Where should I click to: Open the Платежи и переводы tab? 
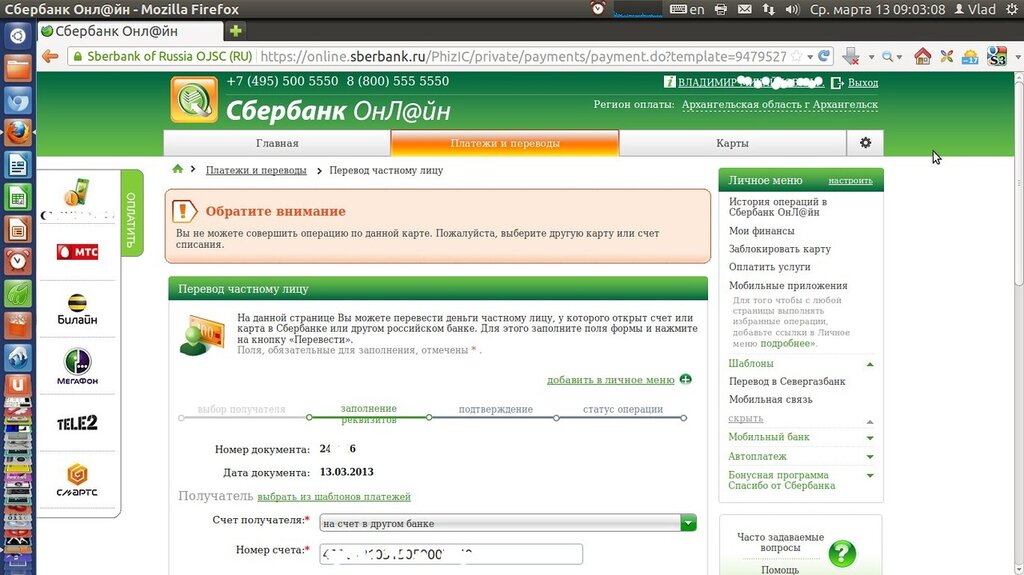click(505, 143)
